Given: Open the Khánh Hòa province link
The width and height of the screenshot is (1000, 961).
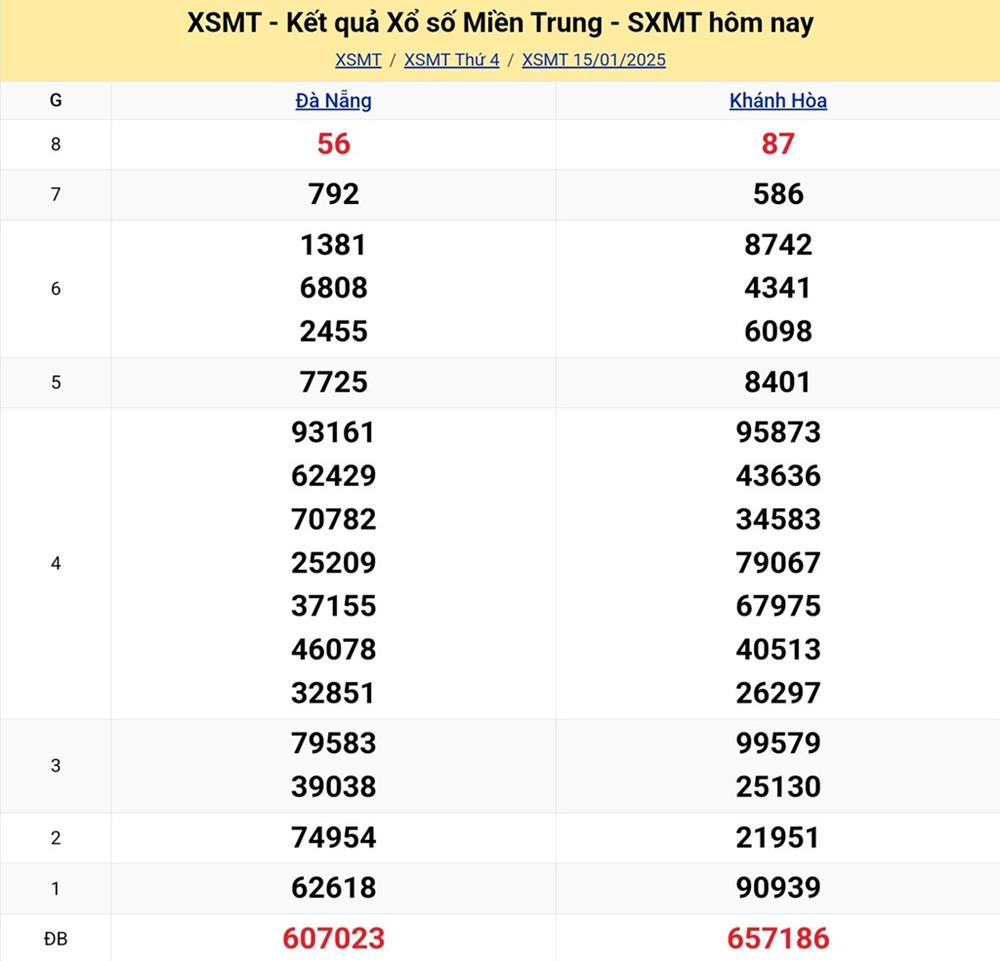Looking at the screenshot, I should pyautogui.click(x=778, y=101).
